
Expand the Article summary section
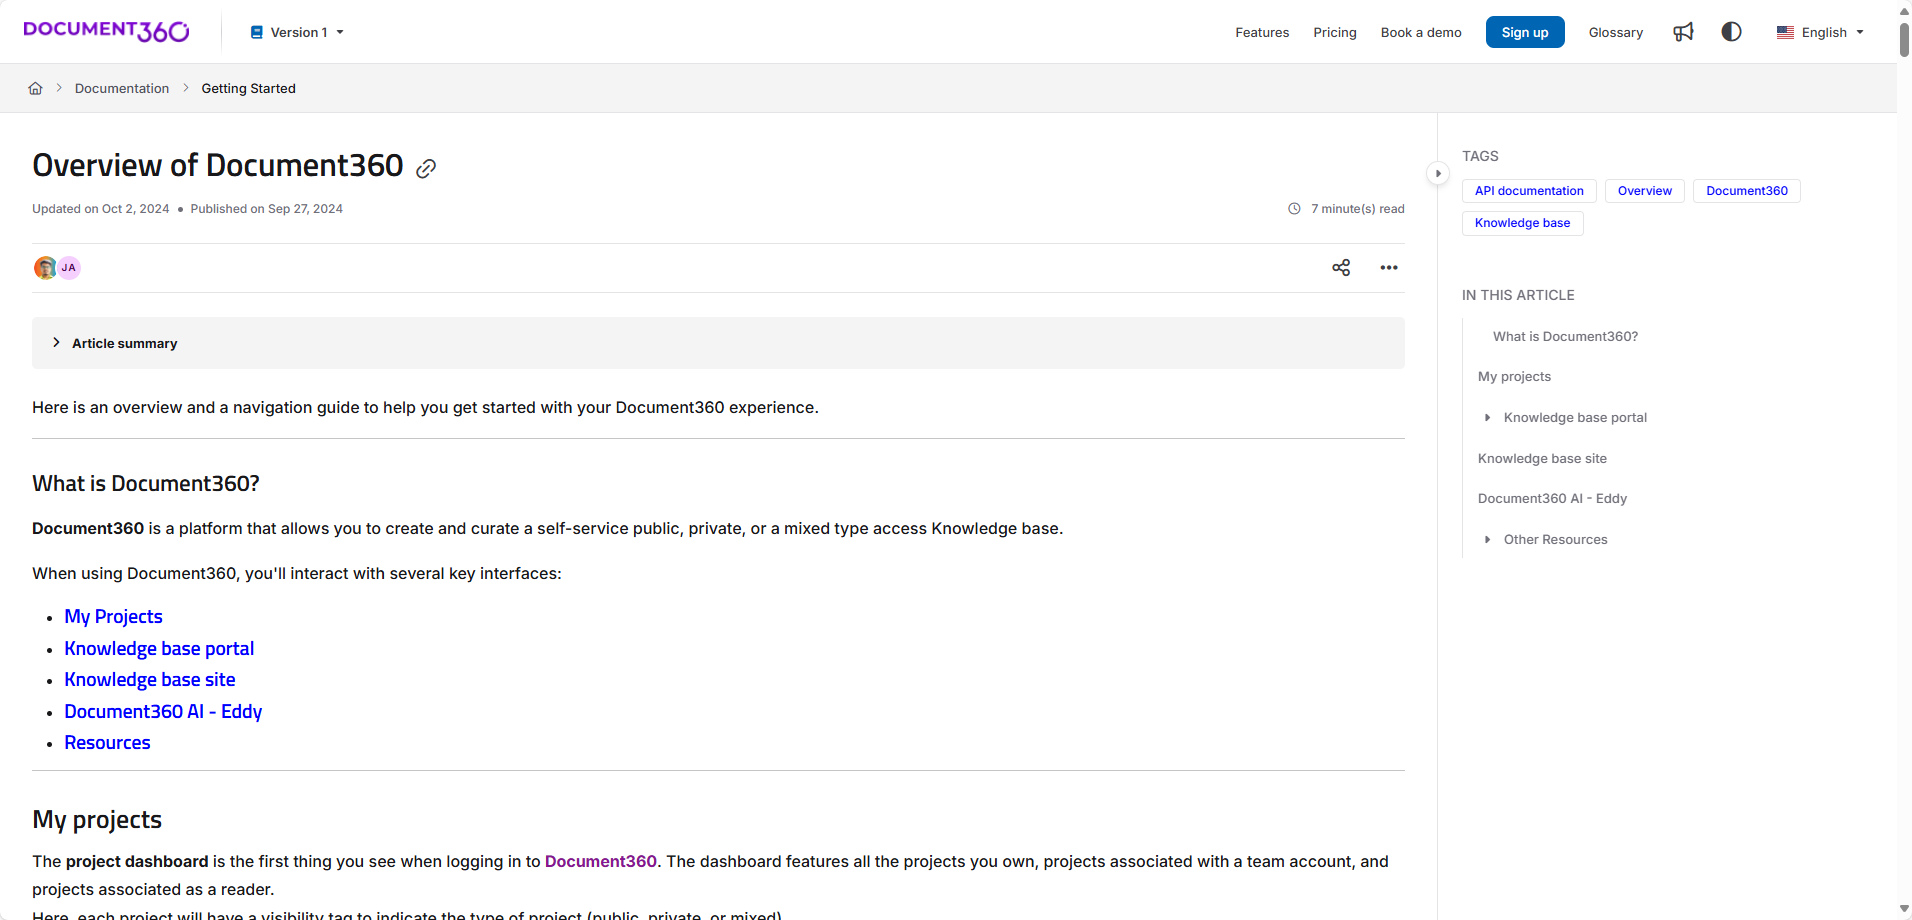click(718, 343)
